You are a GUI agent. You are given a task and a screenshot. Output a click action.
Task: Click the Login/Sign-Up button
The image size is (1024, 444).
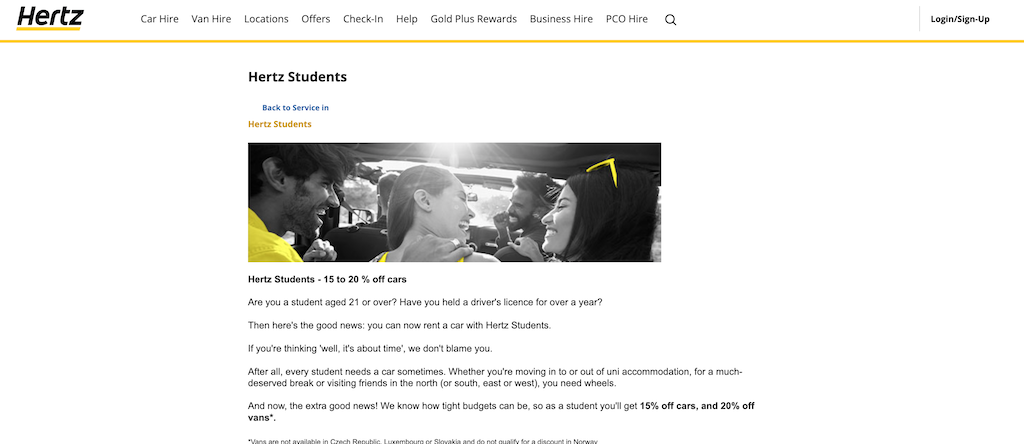(960, 19)
